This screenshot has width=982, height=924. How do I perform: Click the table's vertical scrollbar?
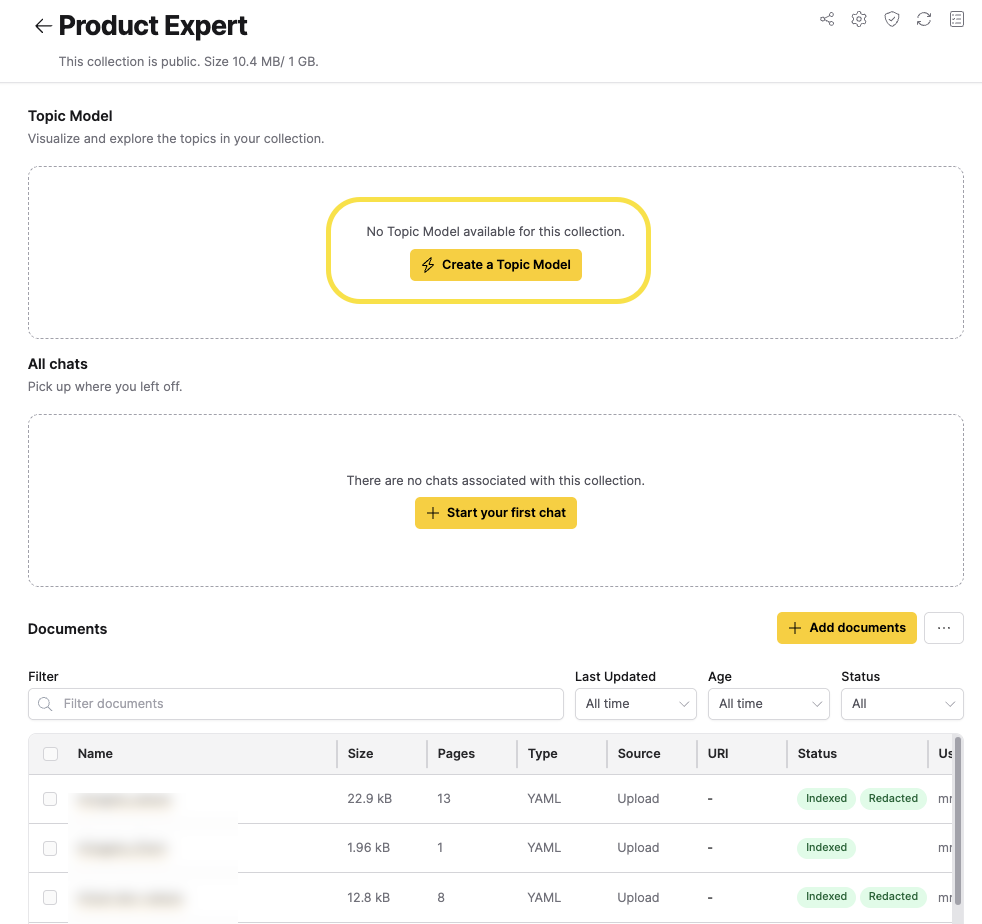tap(958, 820)
